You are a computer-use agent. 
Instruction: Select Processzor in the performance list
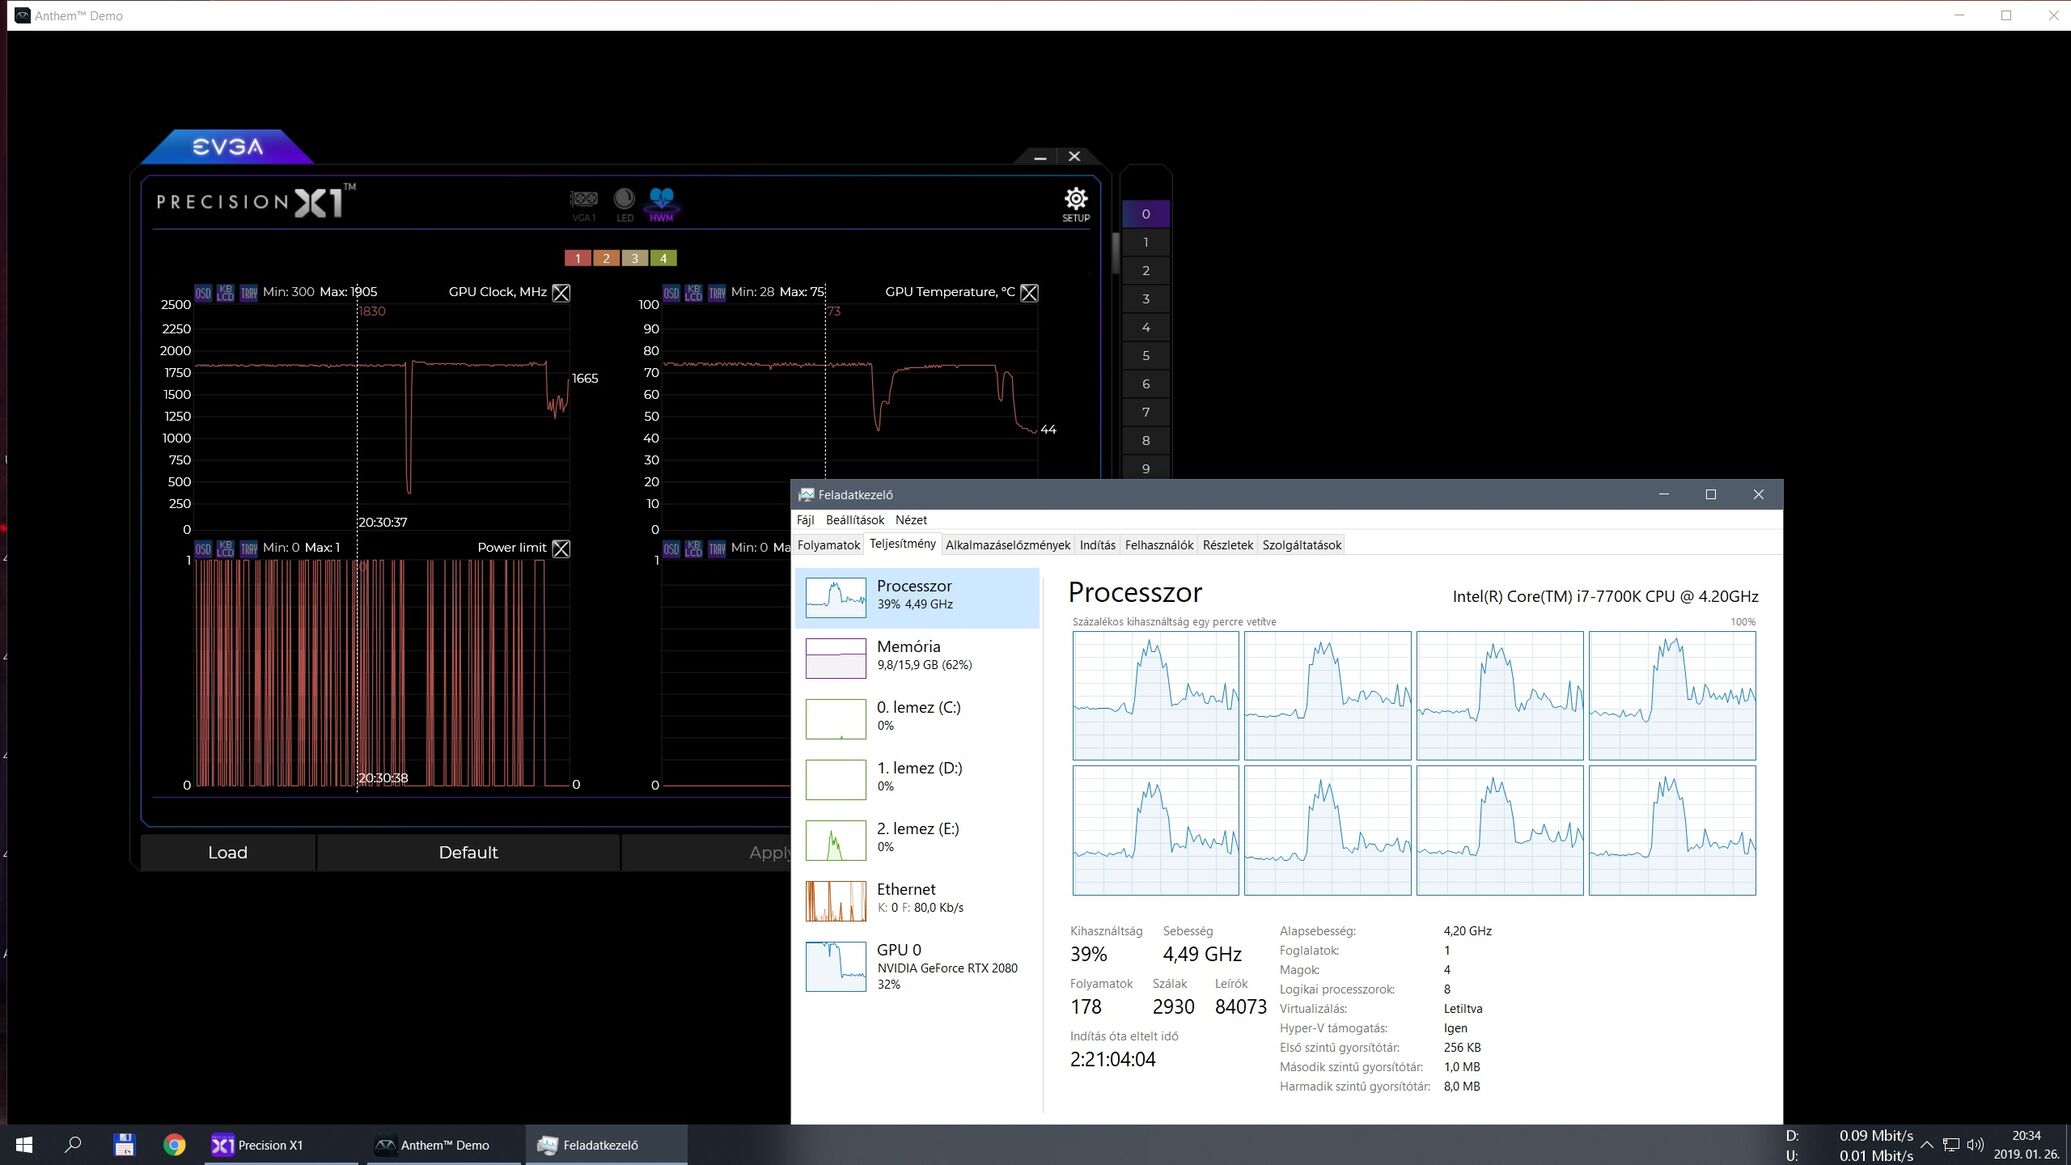tap(917, 598)
